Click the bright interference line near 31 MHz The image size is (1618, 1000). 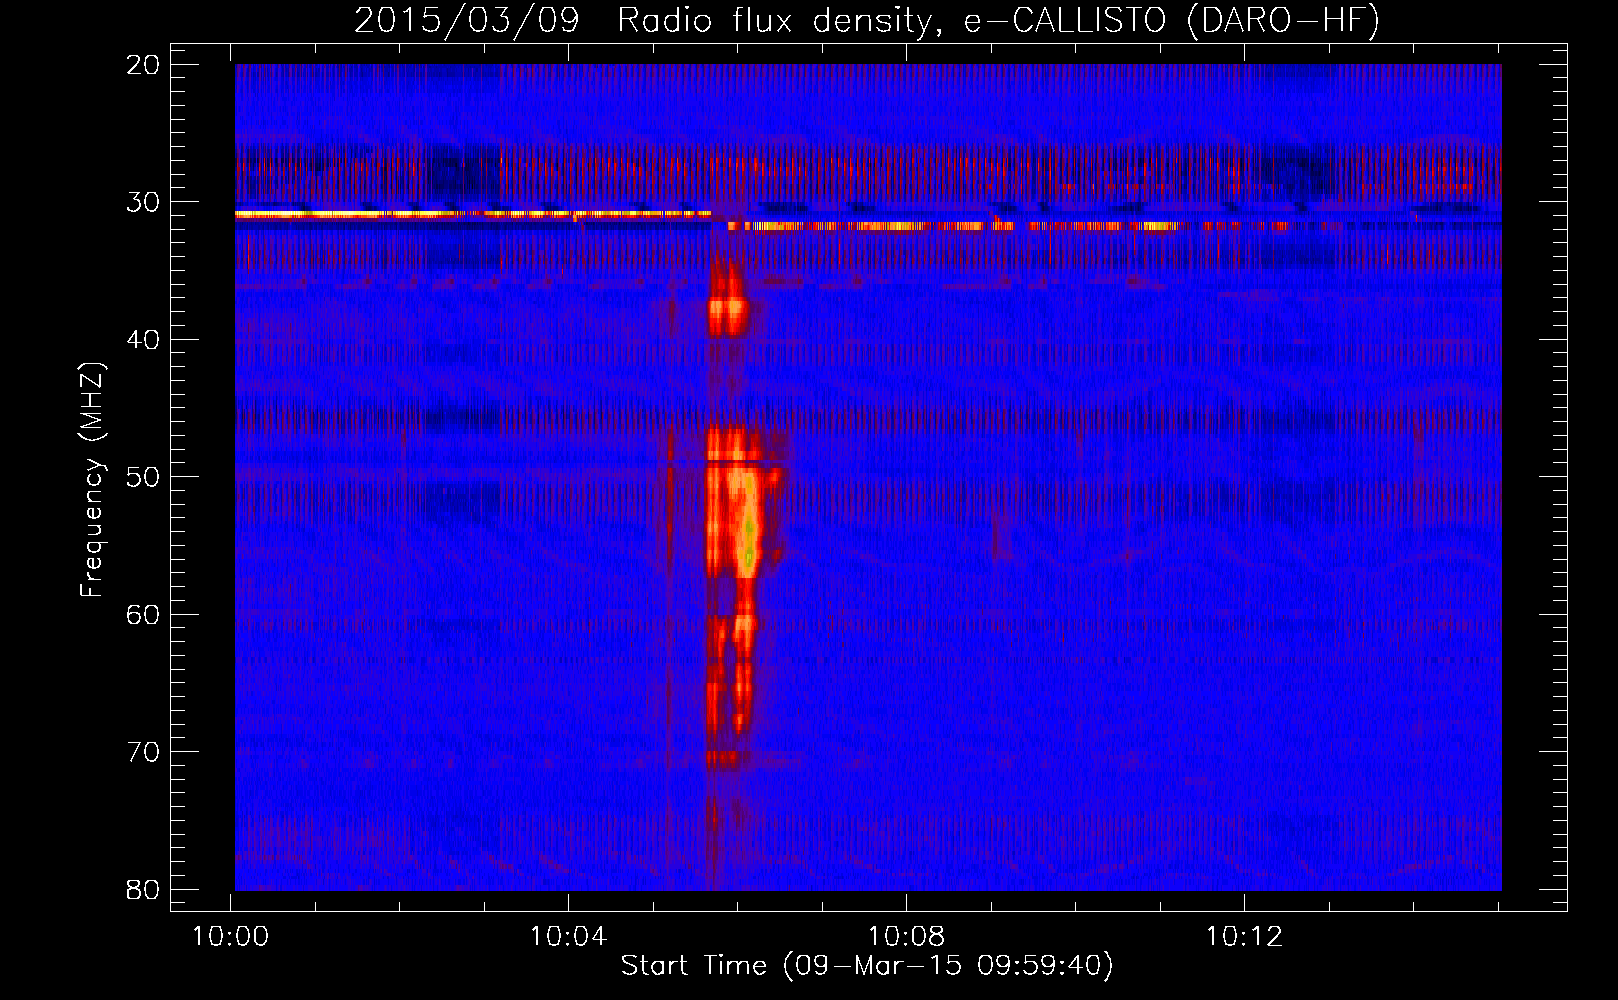(x=473, y=213)
